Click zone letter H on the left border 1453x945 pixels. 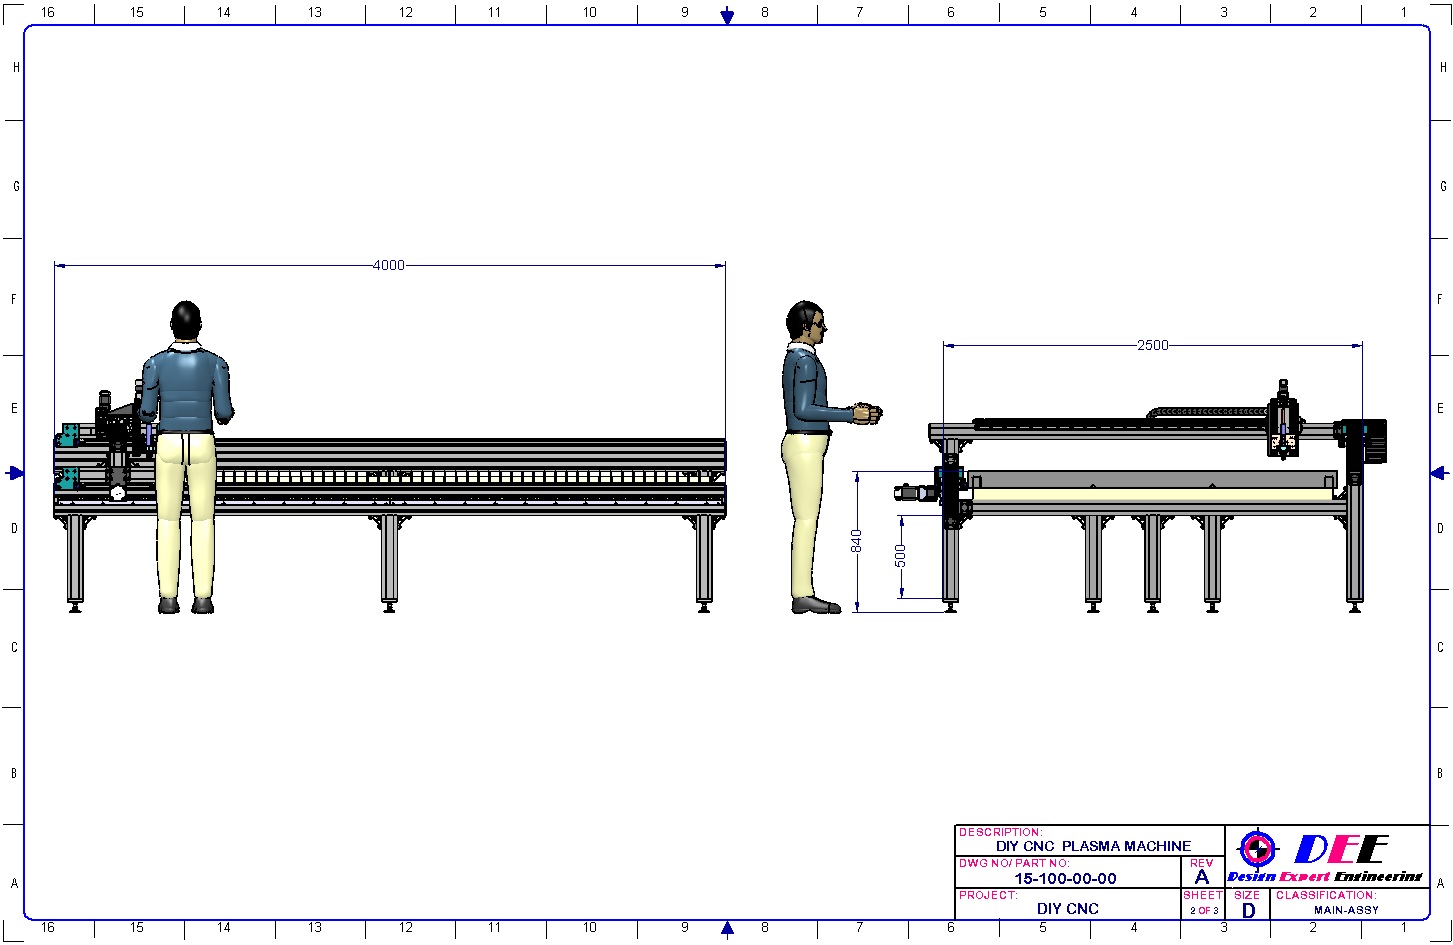(15, 67)
